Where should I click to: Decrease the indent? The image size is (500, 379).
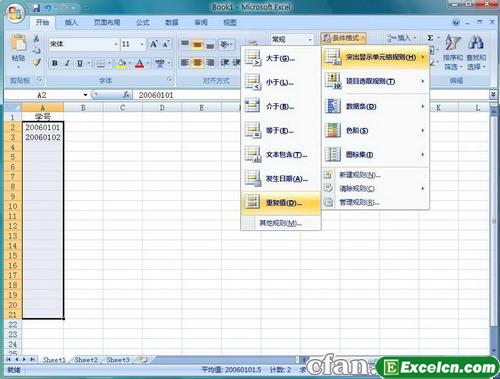pyautogui.click(x=224, y=62)
